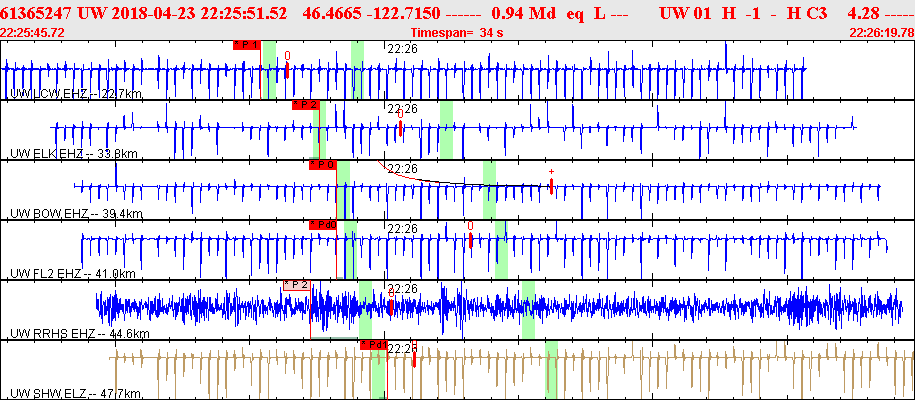Click the P pick flag on BOW trace
Image resolution: width=915 pixels, height=400 pixels.
click(x=322, y=165)
